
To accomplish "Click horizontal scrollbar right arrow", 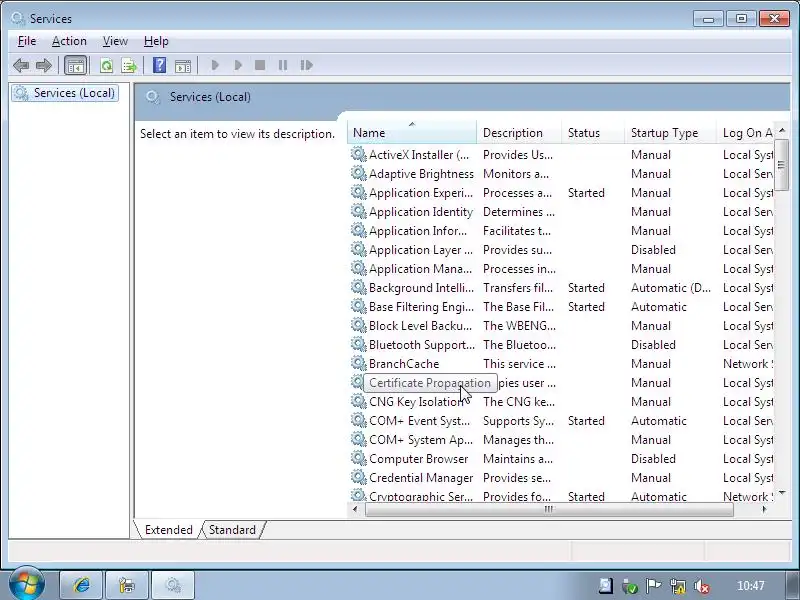I will pos(764,509).
